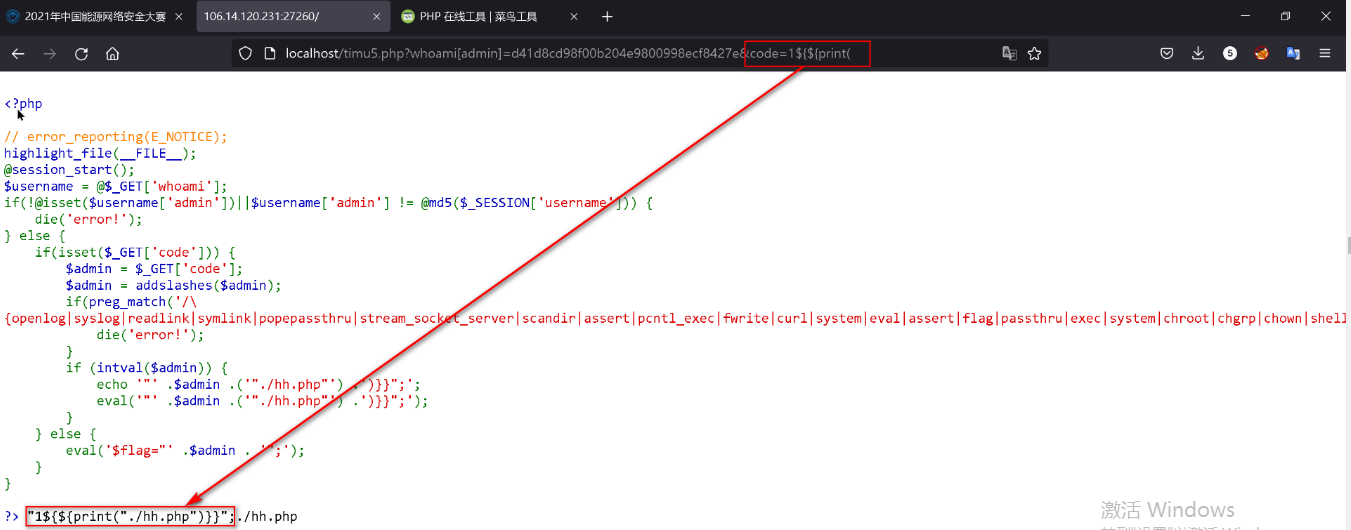This screenshot has width=1351, height=530.
Task: Click the @session_start() line
Action: pyautogui.click(x=69, y=170)
